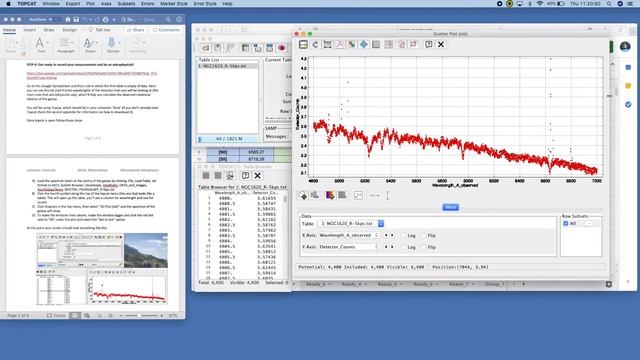Click the Home icon in Word title bar

click(68, 19)
